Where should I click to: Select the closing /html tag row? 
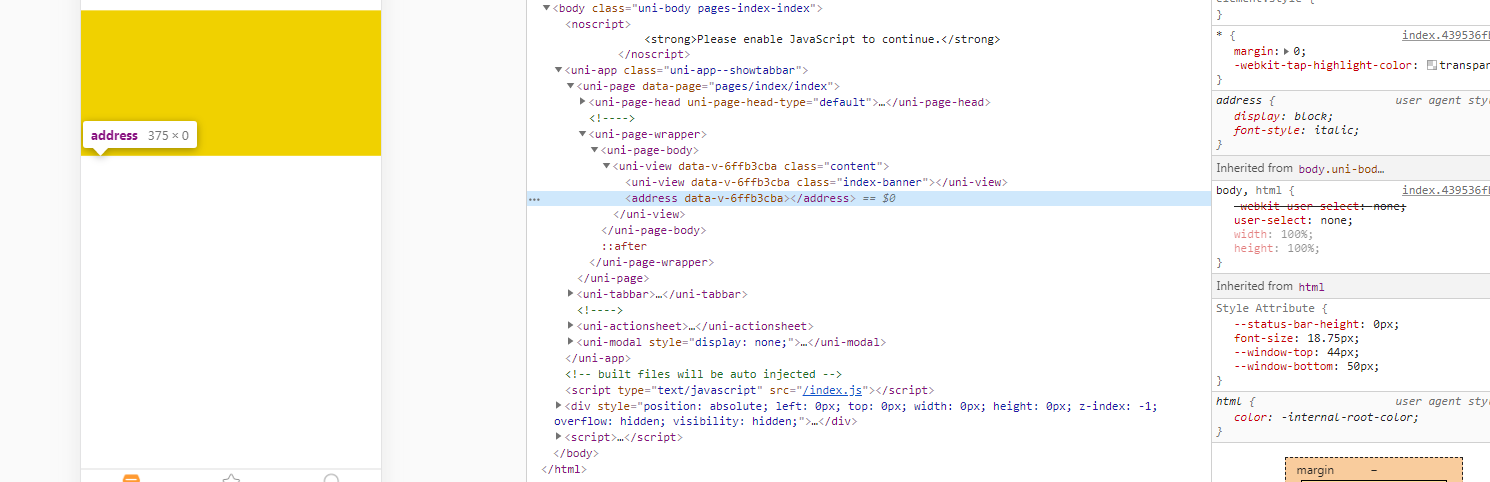[563, 469]
